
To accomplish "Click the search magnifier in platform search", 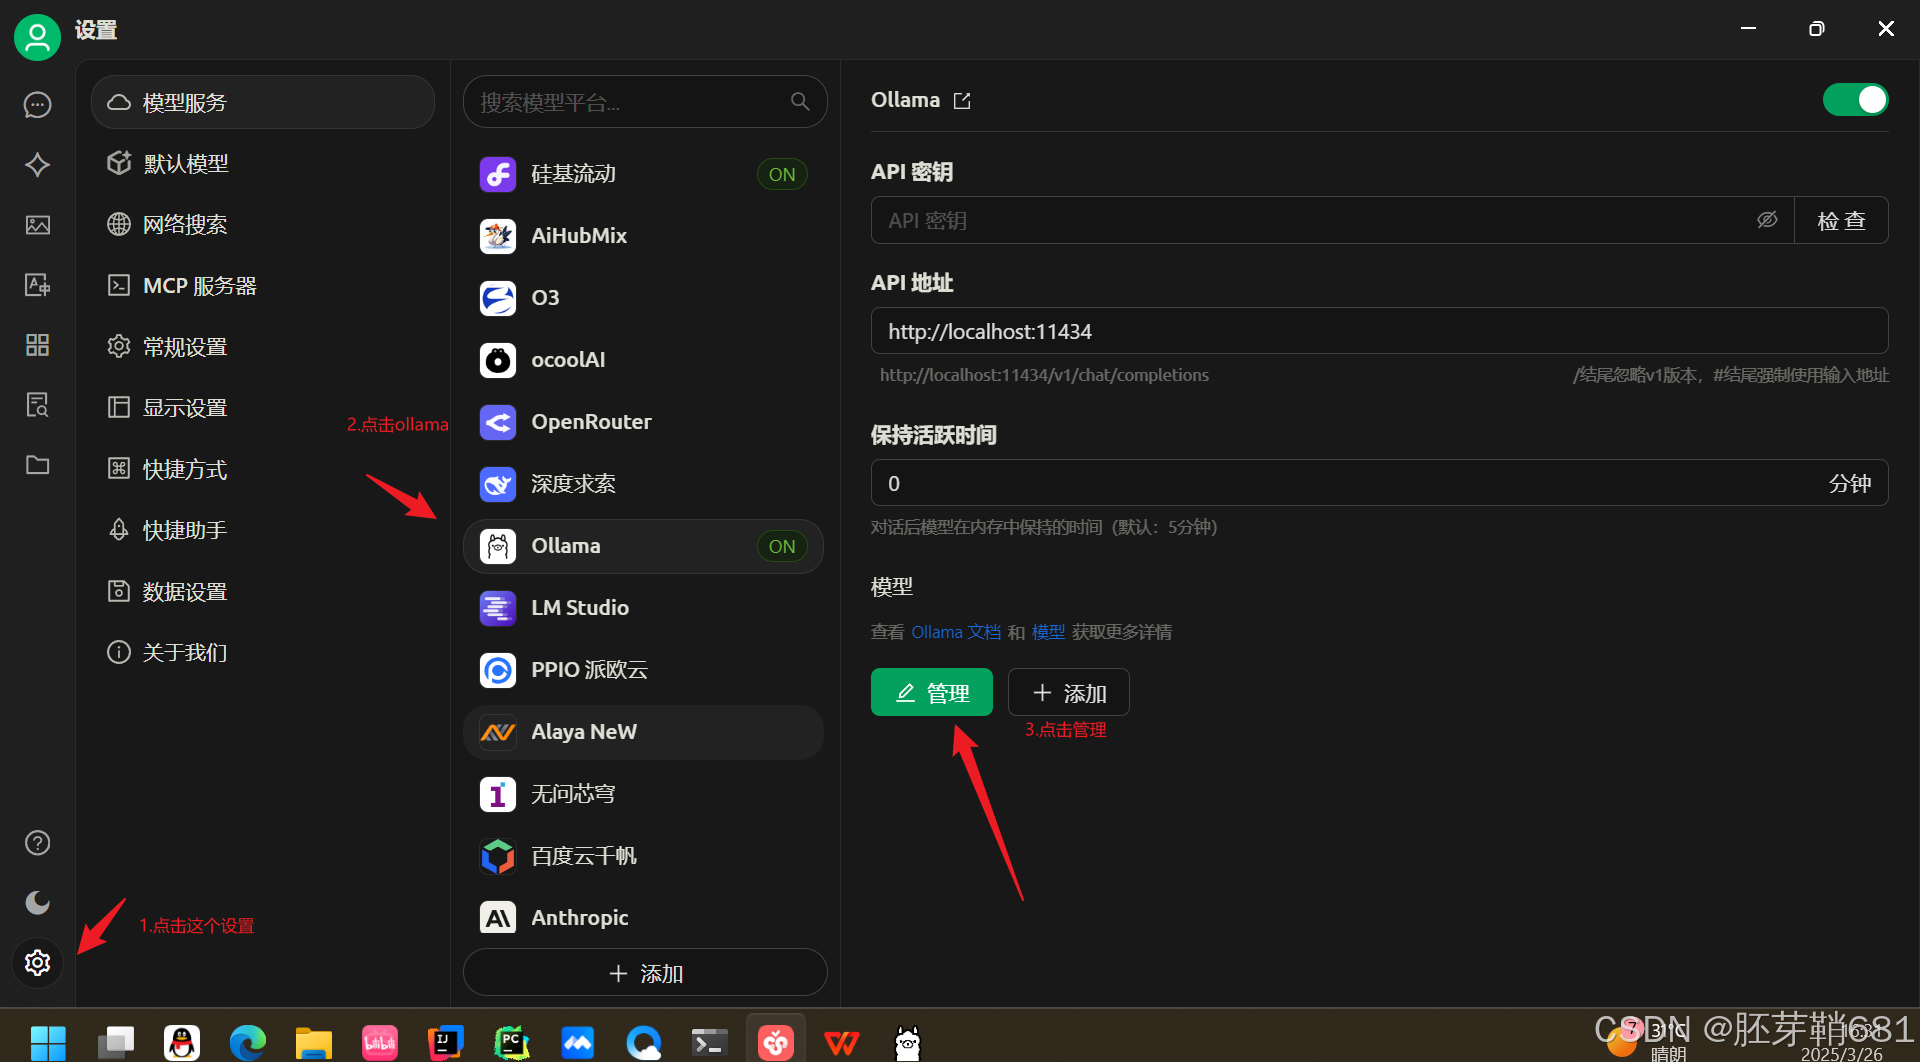I will pyautogui.click(x=800, y=102).
